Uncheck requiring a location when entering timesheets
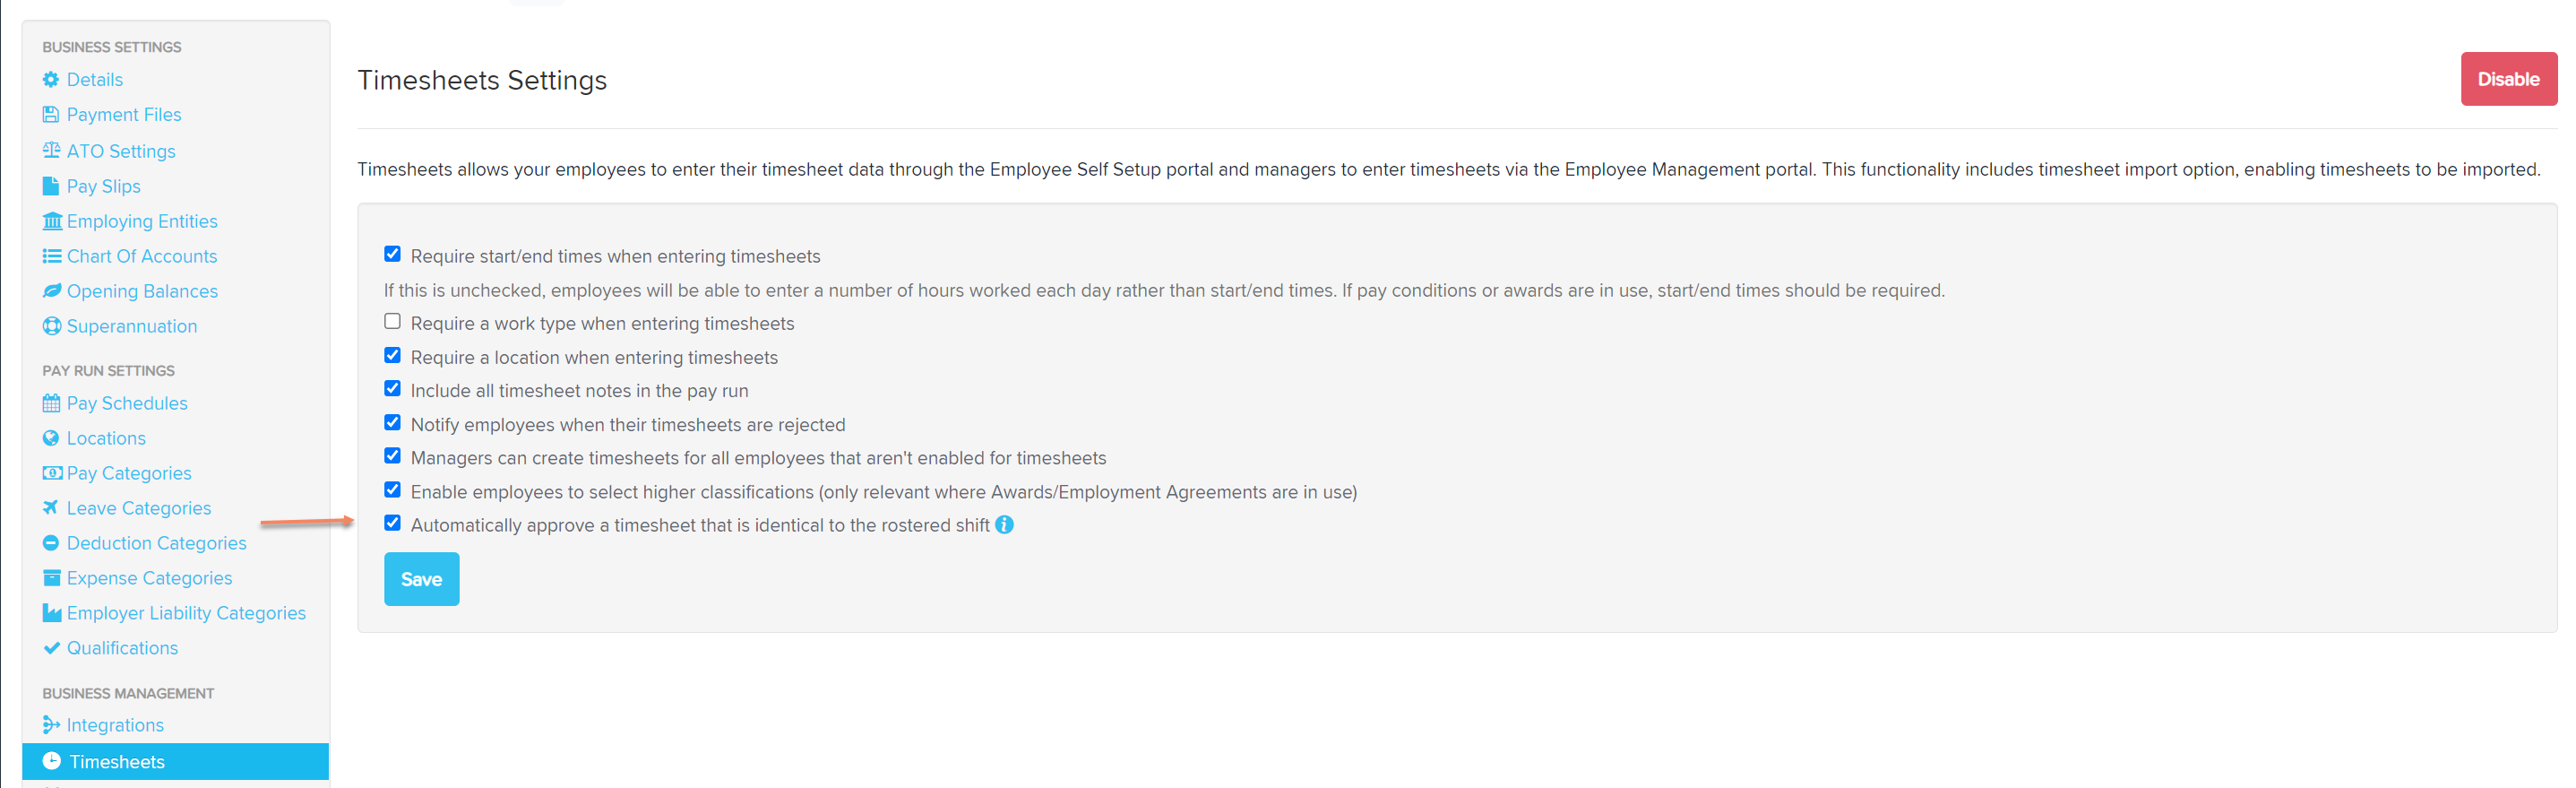This screenshot has height=788, width=2576. (x=392, y=355)
